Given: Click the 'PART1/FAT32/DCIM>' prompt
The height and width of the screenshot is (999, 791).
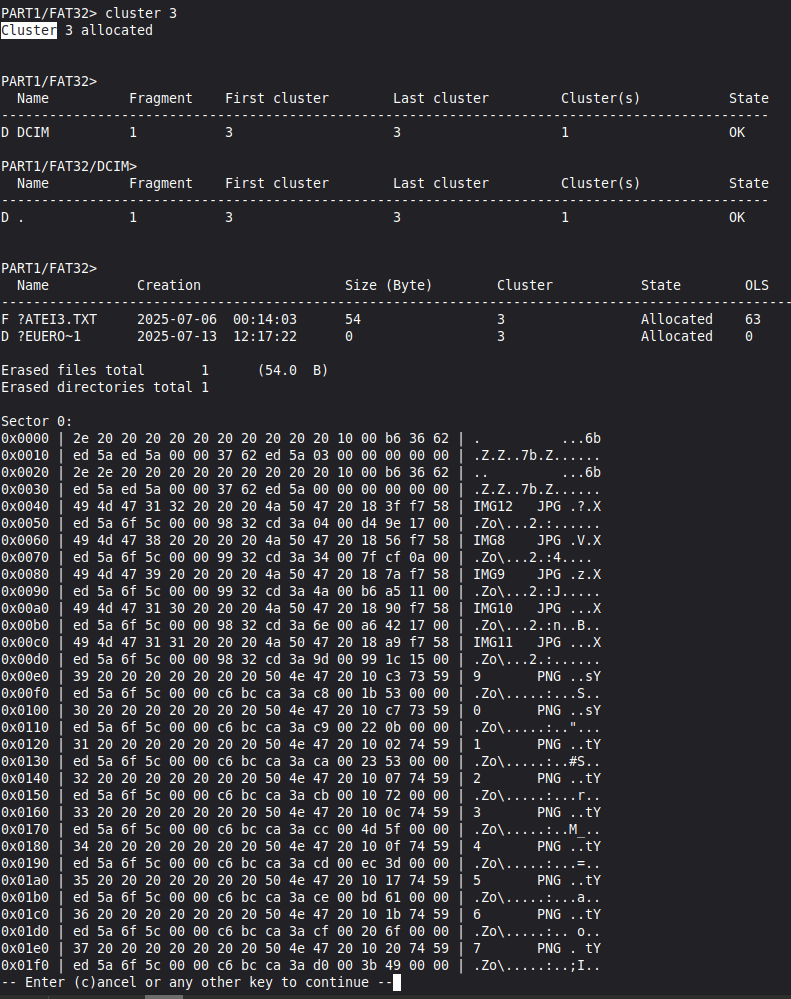Looking at the screenshot, I should [x=69, y=166].
